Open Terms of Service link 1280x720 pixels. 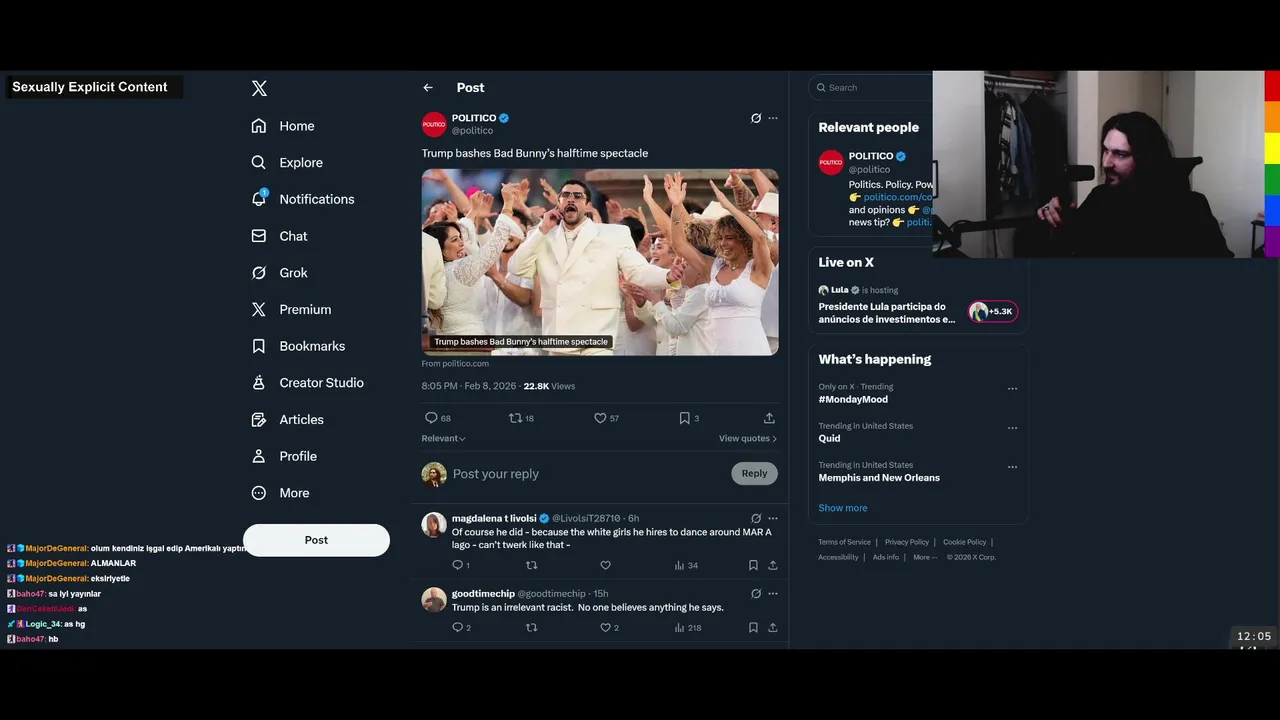pos(844,542)
